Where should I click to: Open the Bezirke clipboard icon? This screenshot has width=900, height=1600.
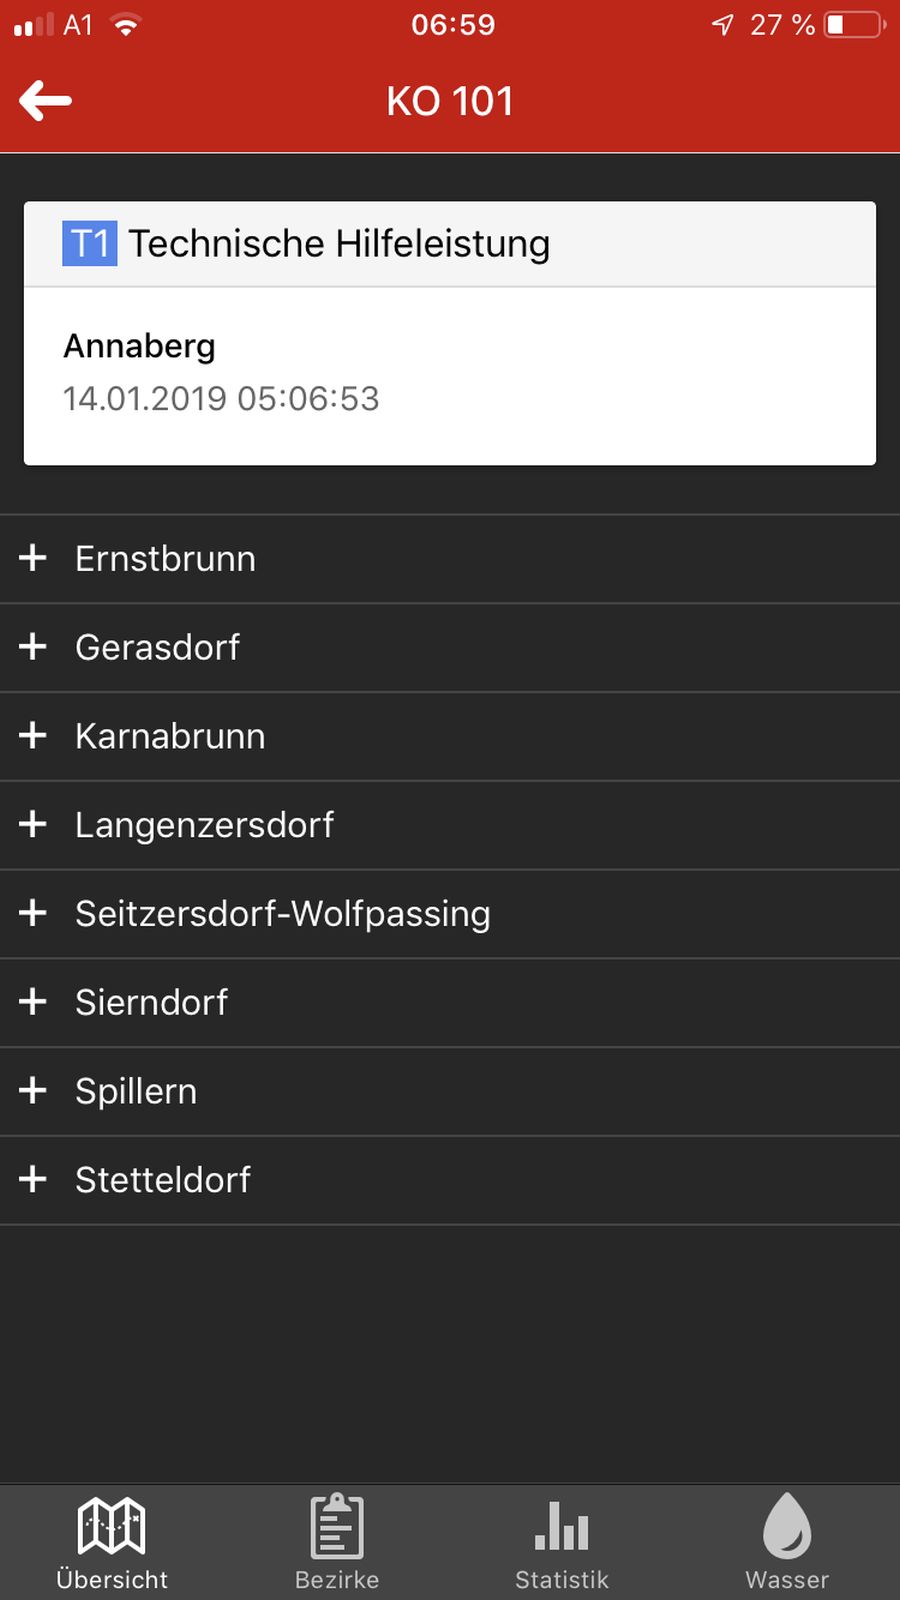click(337, 1526)
